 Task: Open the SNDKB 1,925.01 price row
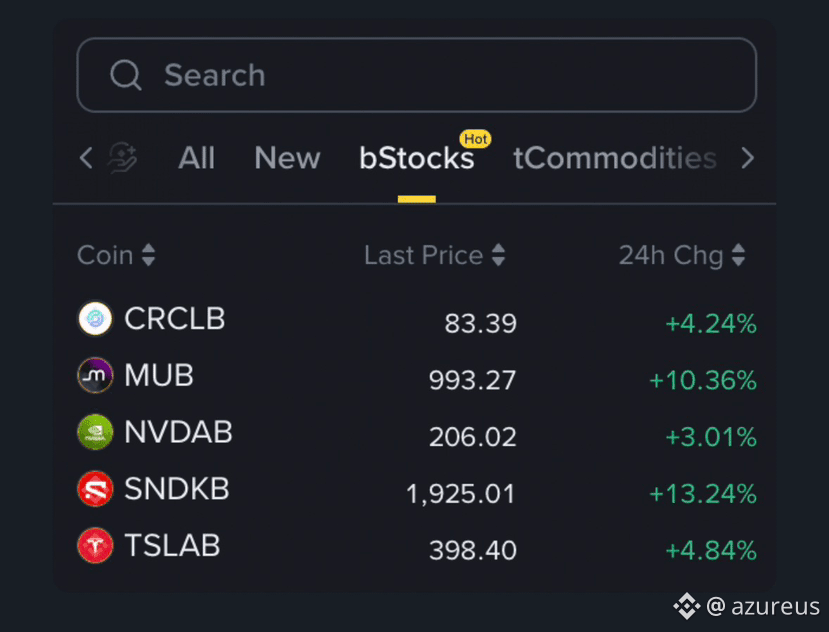point(417,490)
